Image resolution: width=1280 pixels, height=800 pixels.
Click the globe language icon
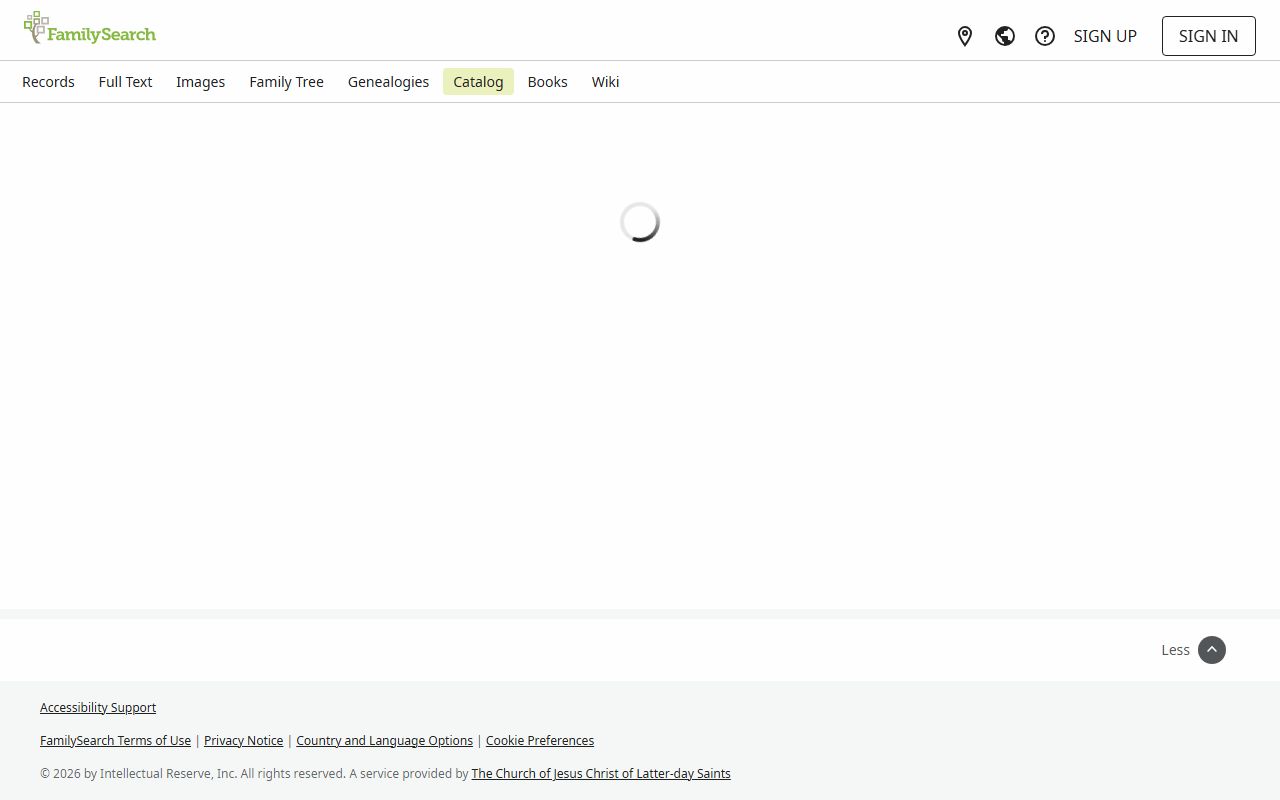[x=1005, y=36]
